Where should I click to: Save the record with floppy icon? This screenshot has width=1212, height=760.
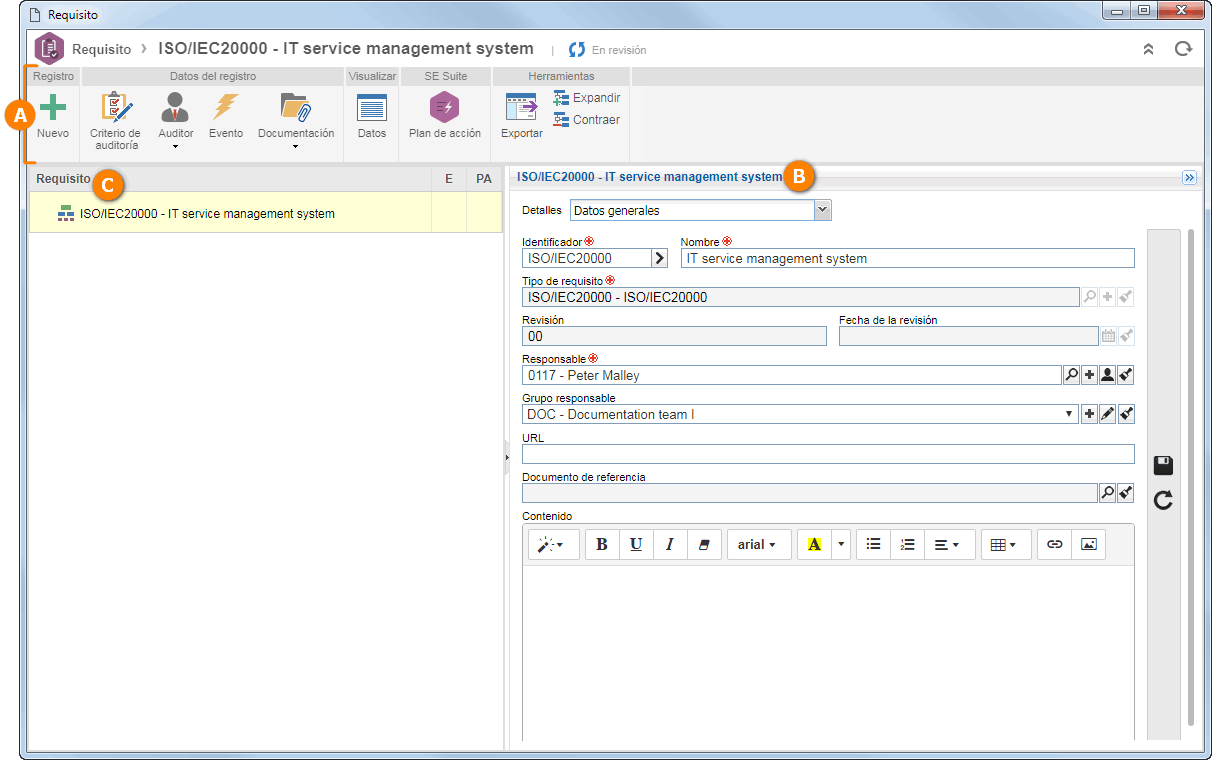(1163, 465)
